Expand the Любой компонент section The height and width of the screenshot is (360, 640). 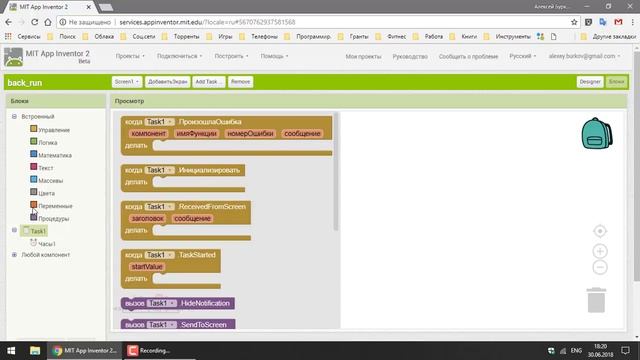tap(14, 255)
